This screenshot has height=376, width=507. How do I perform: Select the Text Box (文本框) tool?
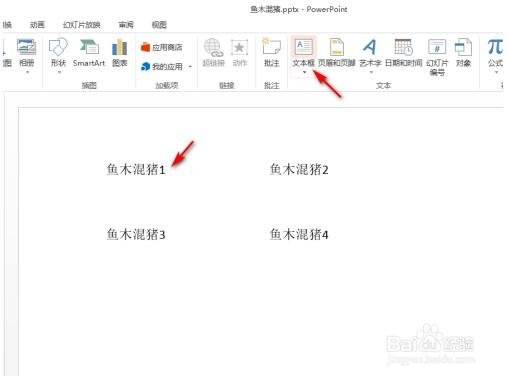[x=303, y=53]
